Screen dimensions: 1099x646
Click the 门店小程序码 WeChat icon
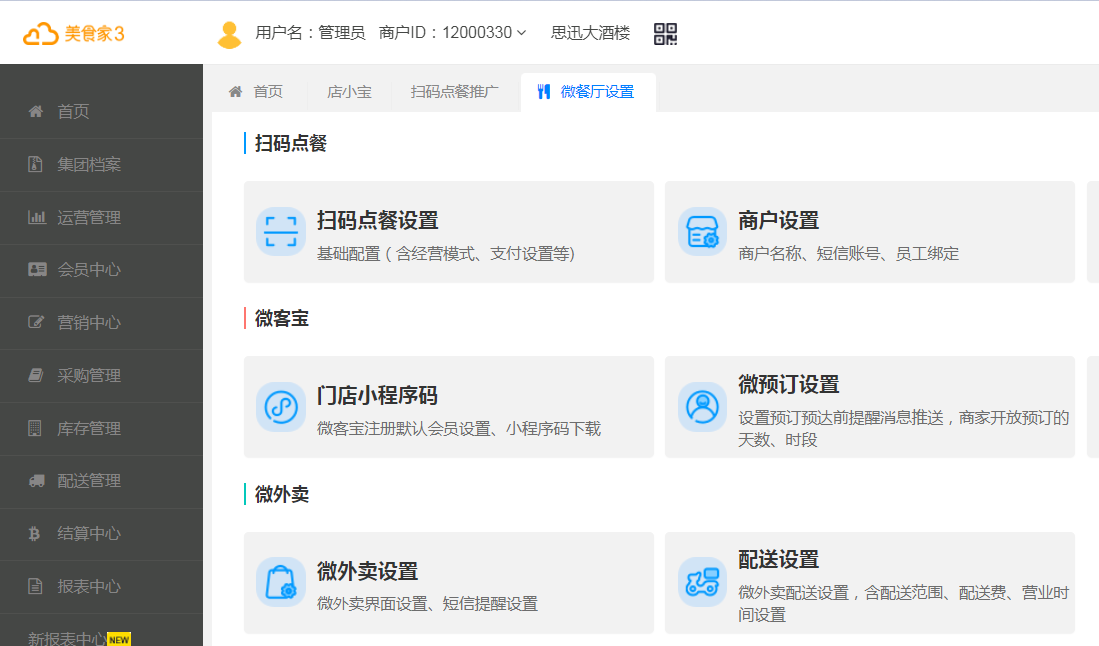[x=280, y=406]
